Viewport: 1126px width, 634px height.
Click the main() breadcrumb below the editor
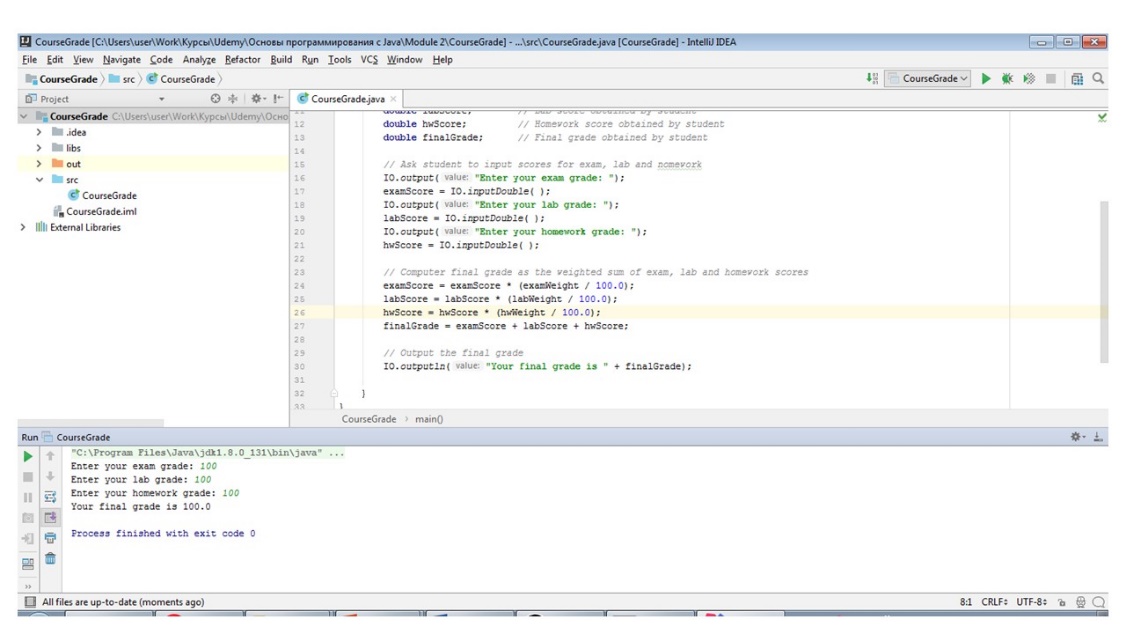[429, 419]
